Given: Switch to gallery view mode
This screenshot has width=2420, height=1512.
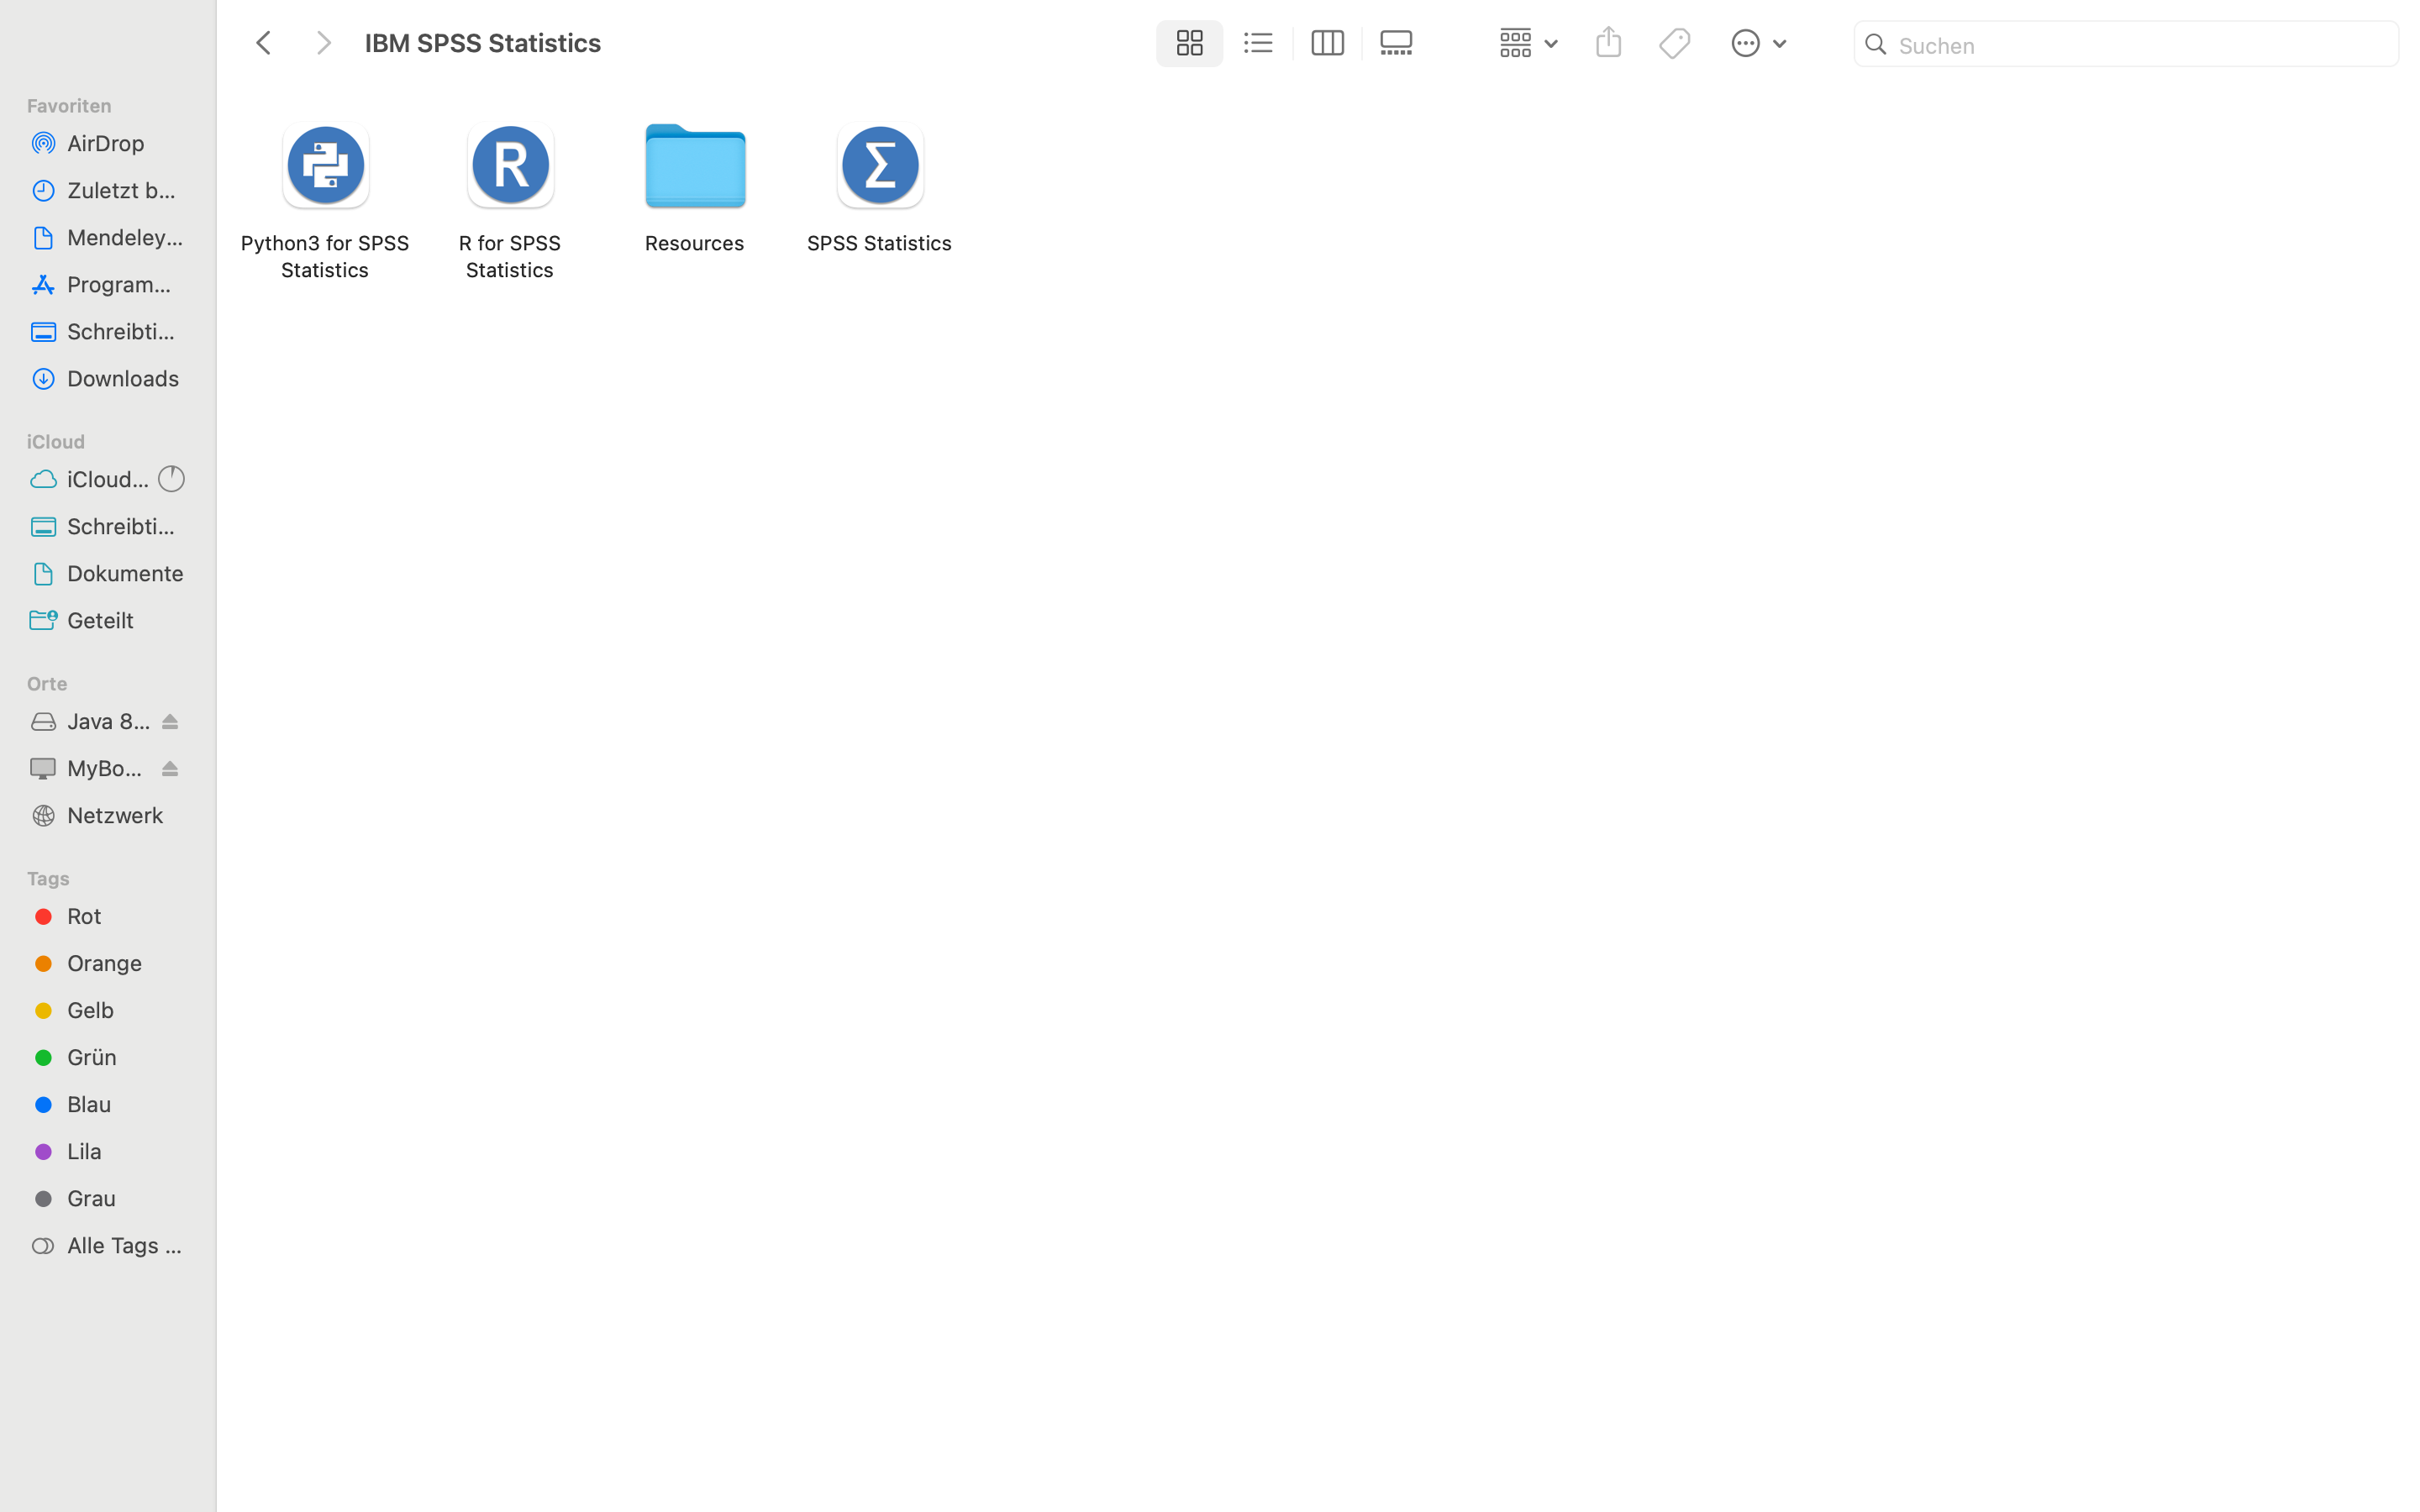Looking at the screenshot, I should tap(1396, 43).
